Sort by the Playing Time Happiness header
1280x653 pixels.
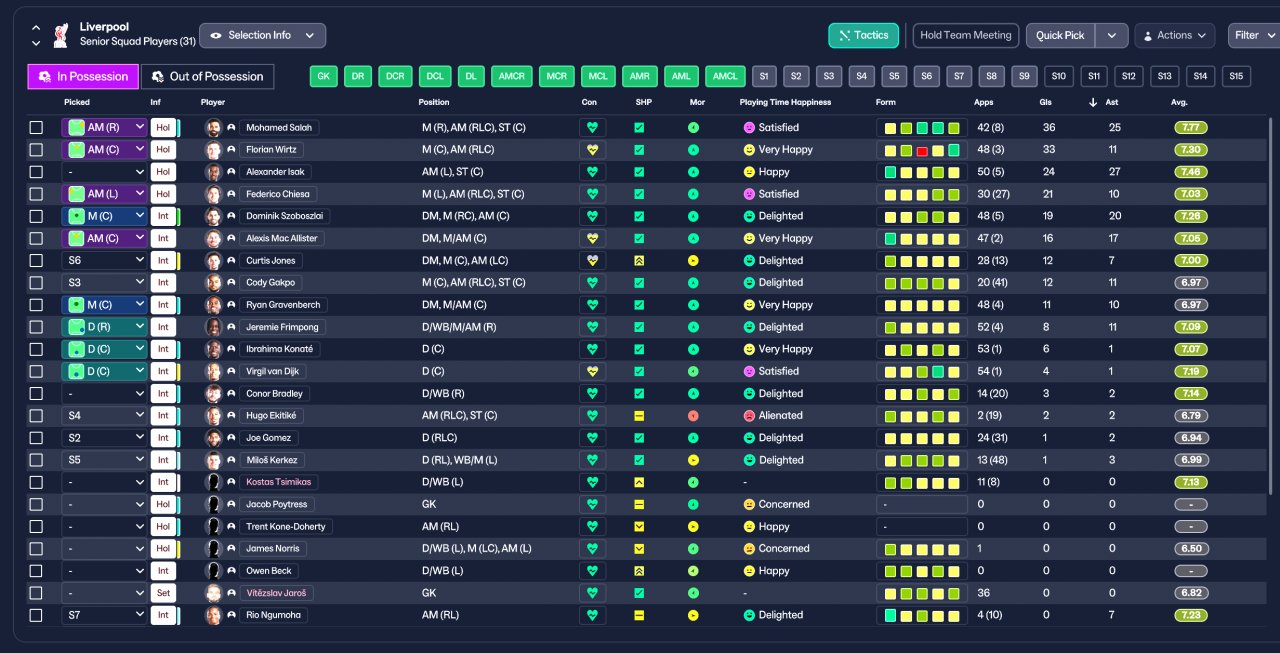click(x=785, y=102)
